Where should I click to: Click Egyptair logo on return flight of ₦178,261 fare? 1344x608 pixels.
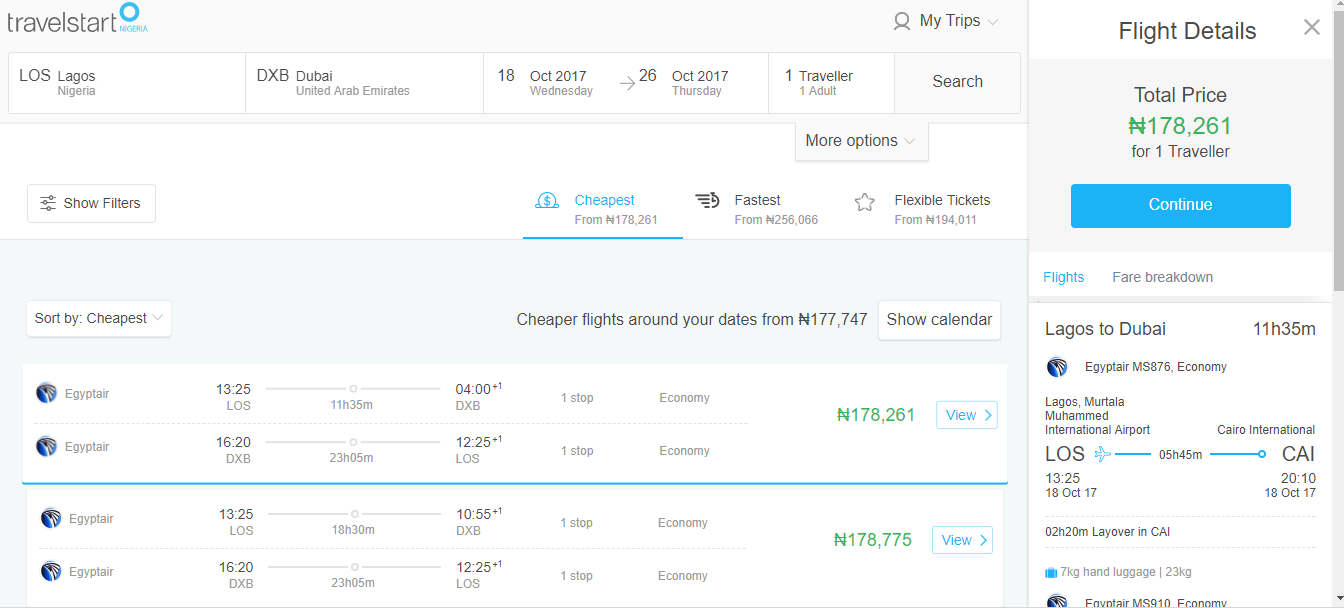[x=46, y=446]
